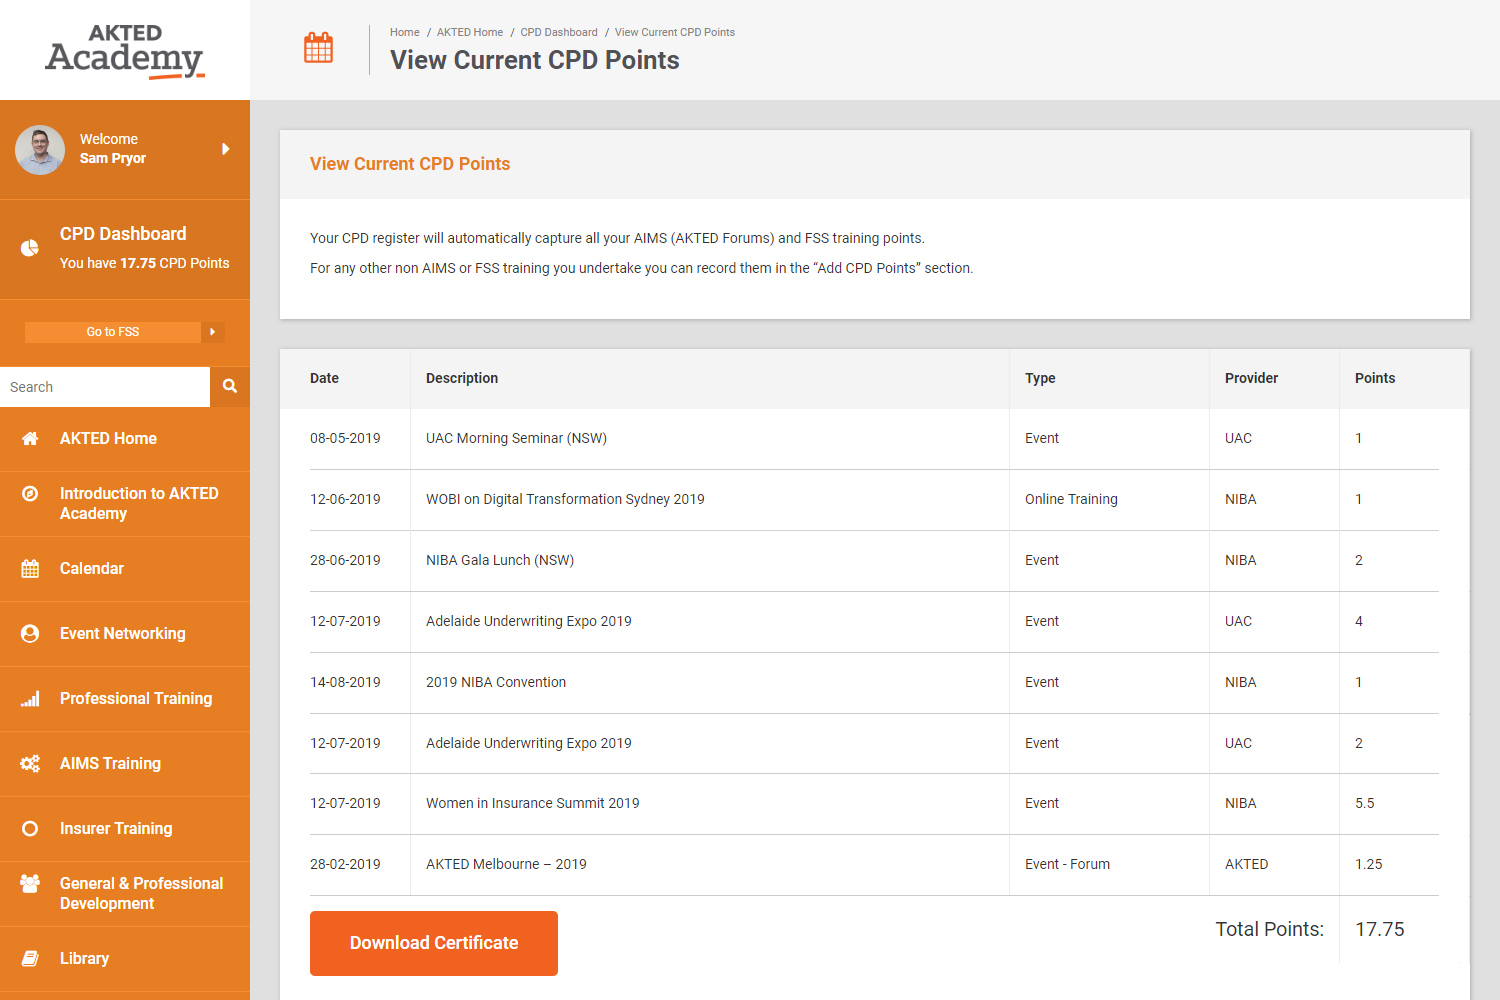Click Online Training type cell

[1071, 499]
